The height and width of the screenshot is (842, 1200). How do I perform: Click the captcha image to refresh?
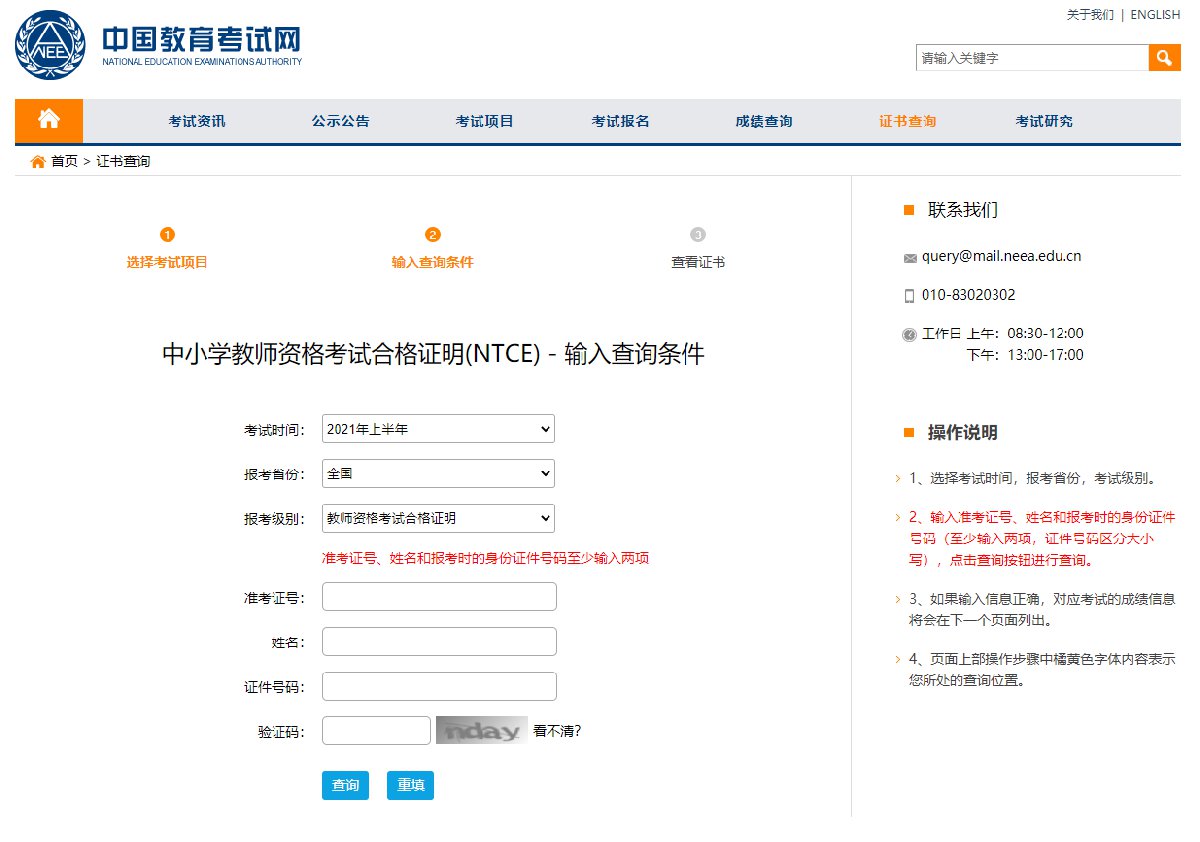click(481, 731)
